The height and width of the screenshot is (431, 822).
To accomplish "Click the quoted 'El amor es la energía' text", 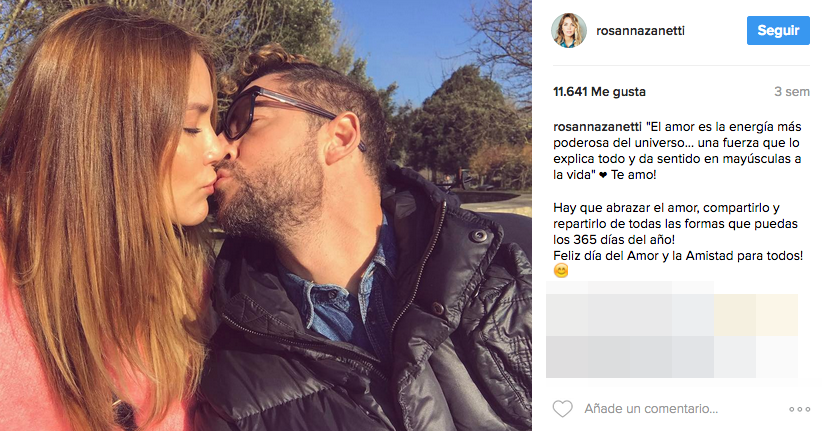I will [677, 150].
